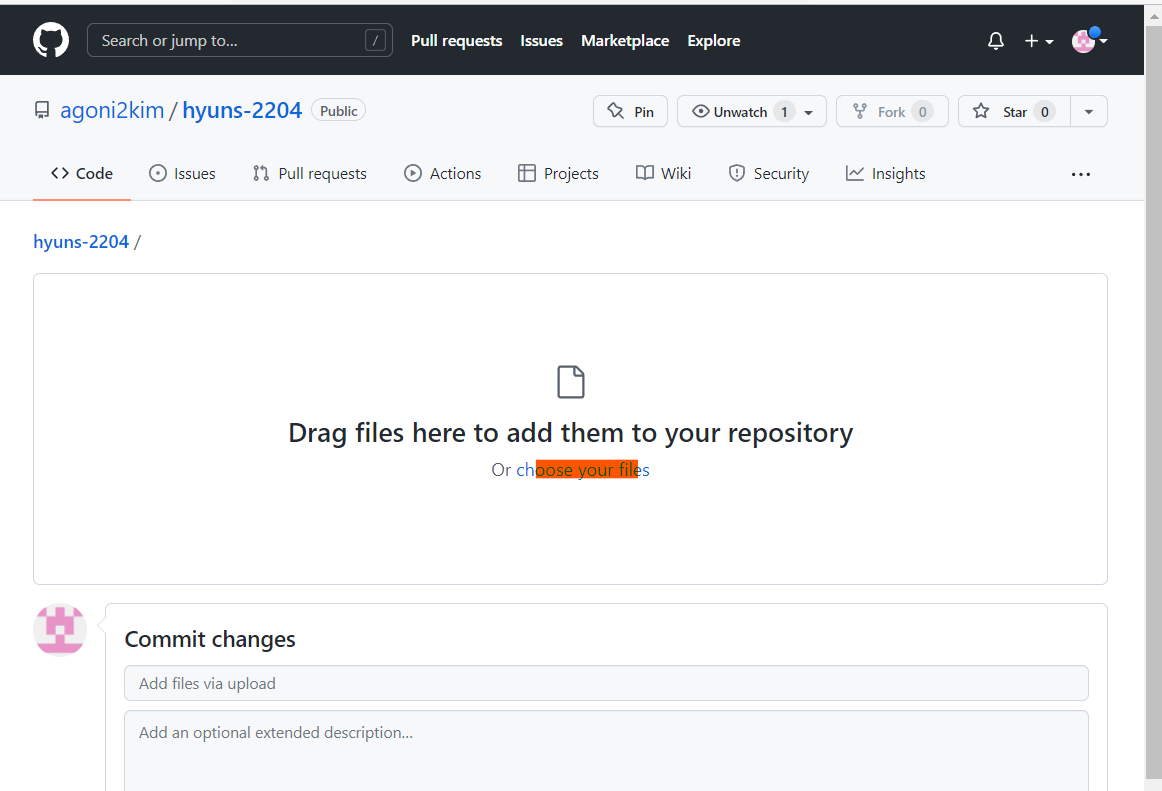This screenshot has width=1162, height=791.
Task: Fork the repository
Action: 892,111
